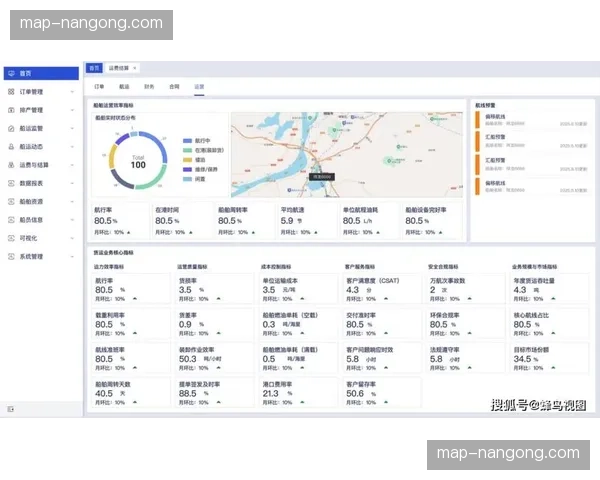The image size is (600, 480).
Task: Click 目标市场份额 34.5% card
Action: click(x=549, y=358)
